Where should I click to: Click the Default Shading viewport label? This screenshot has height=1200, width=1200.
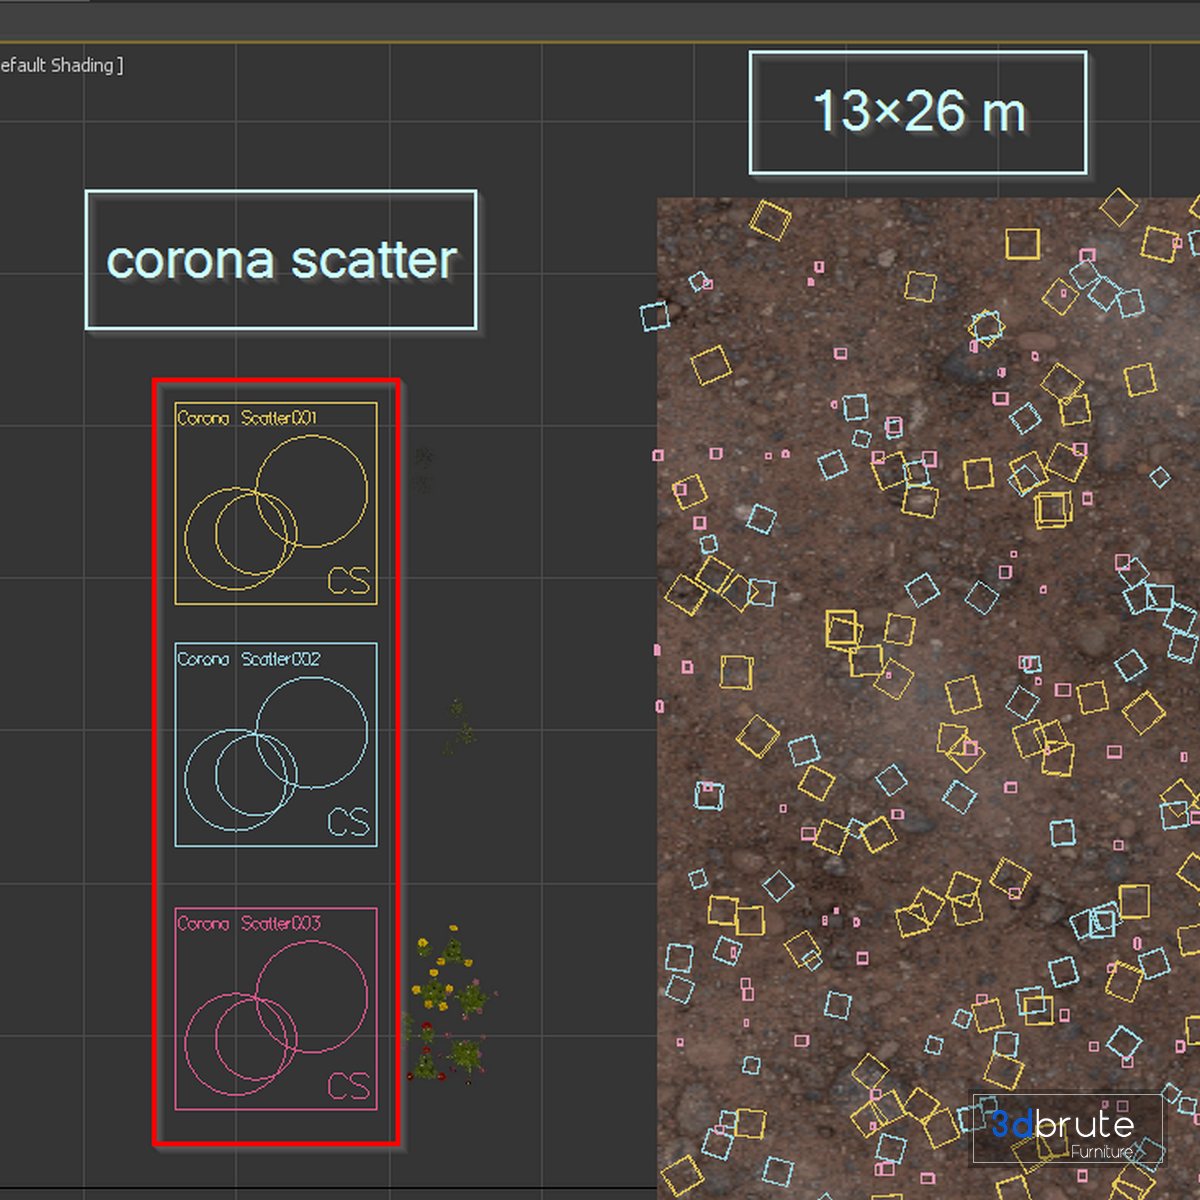pyautogui.click(x=61, y=65)
